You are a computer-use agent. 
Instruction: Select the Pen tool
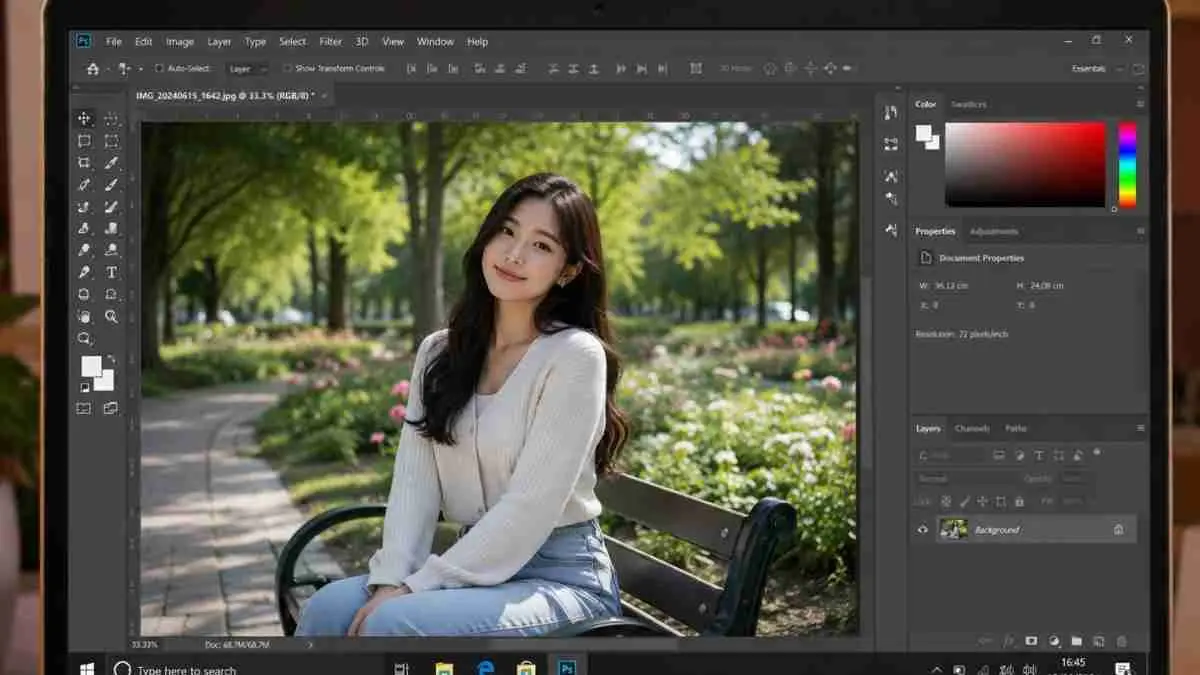85,272
